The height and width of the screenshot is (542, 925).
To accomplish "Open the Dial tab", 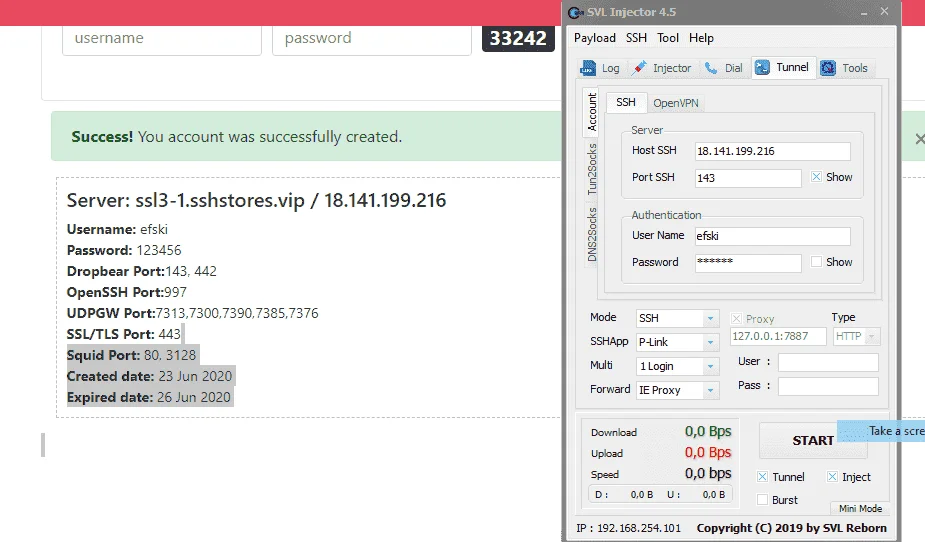I will click(723, 68).
